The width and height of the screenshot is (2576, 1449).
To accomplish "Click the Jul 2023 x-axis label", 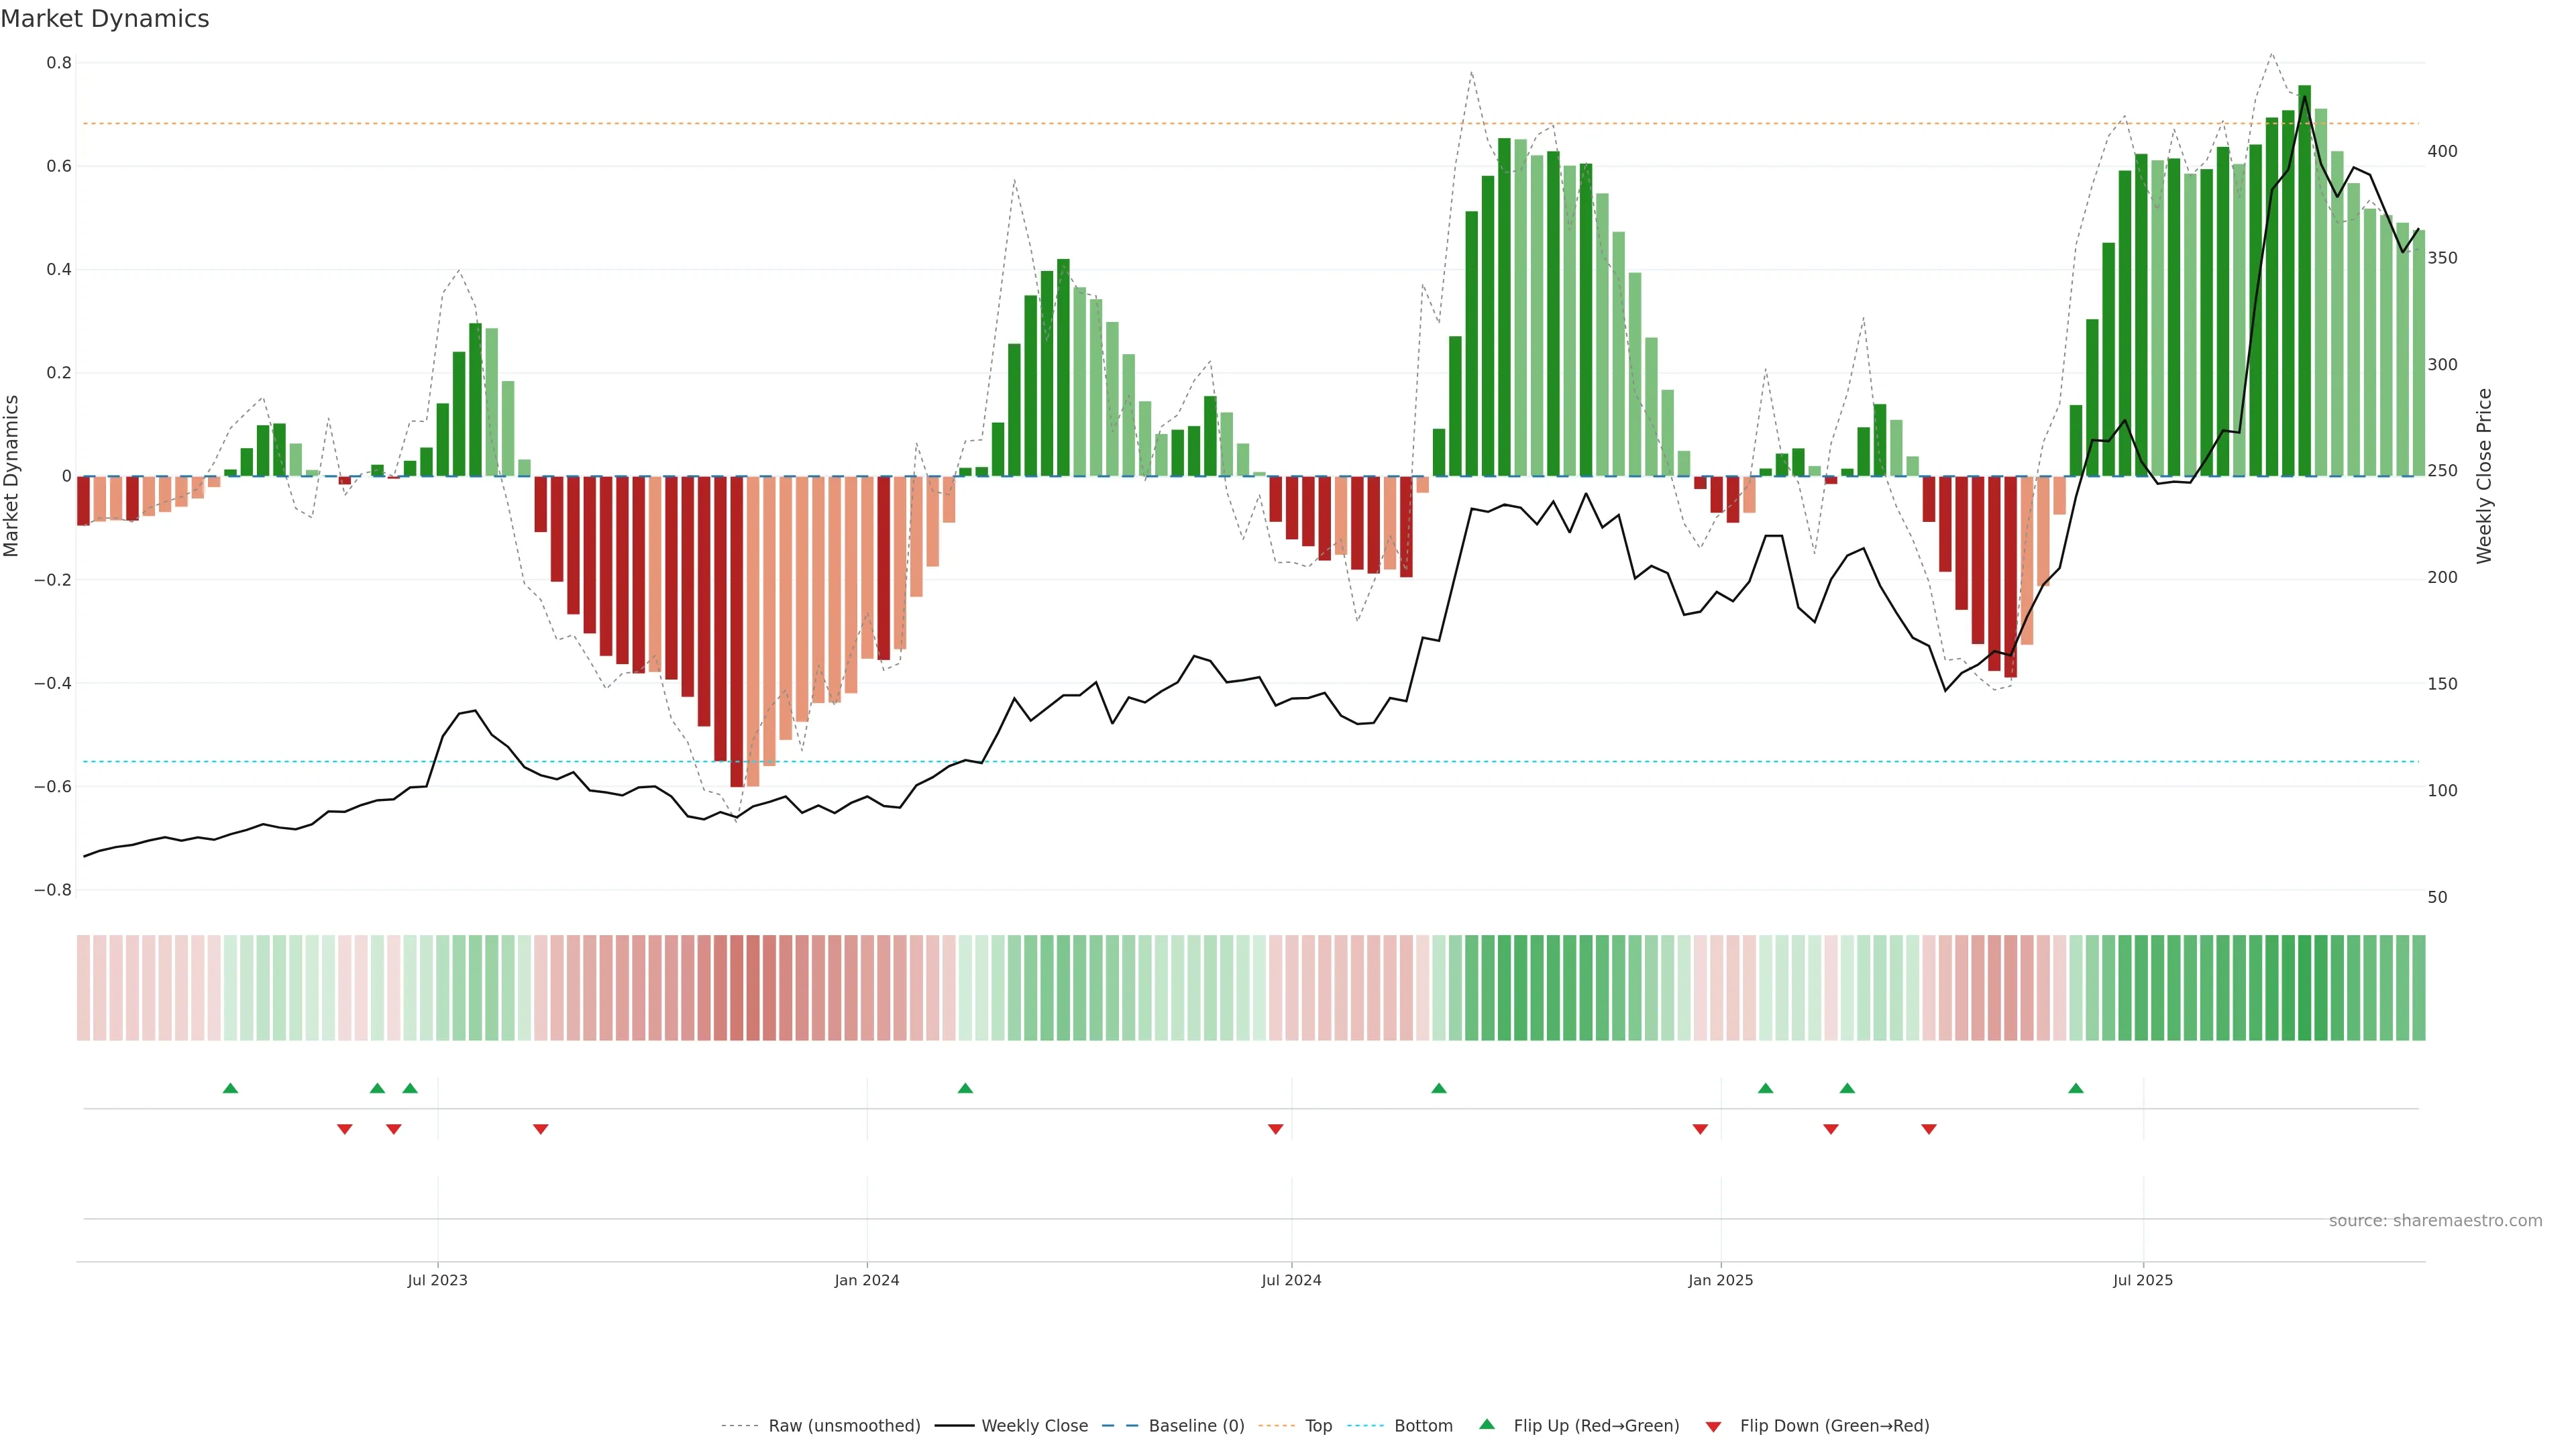I will (x=437, y=1280).
